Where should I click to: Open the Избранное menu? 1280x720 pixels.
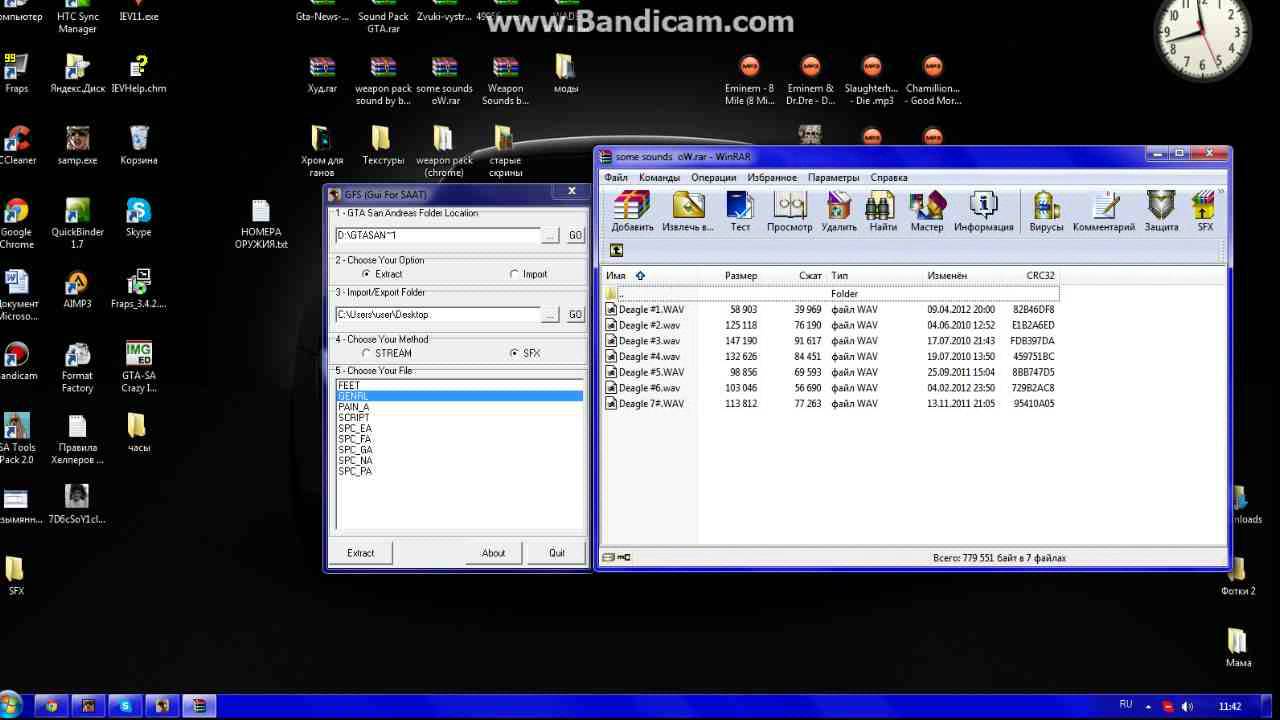[x=772, y=177]
